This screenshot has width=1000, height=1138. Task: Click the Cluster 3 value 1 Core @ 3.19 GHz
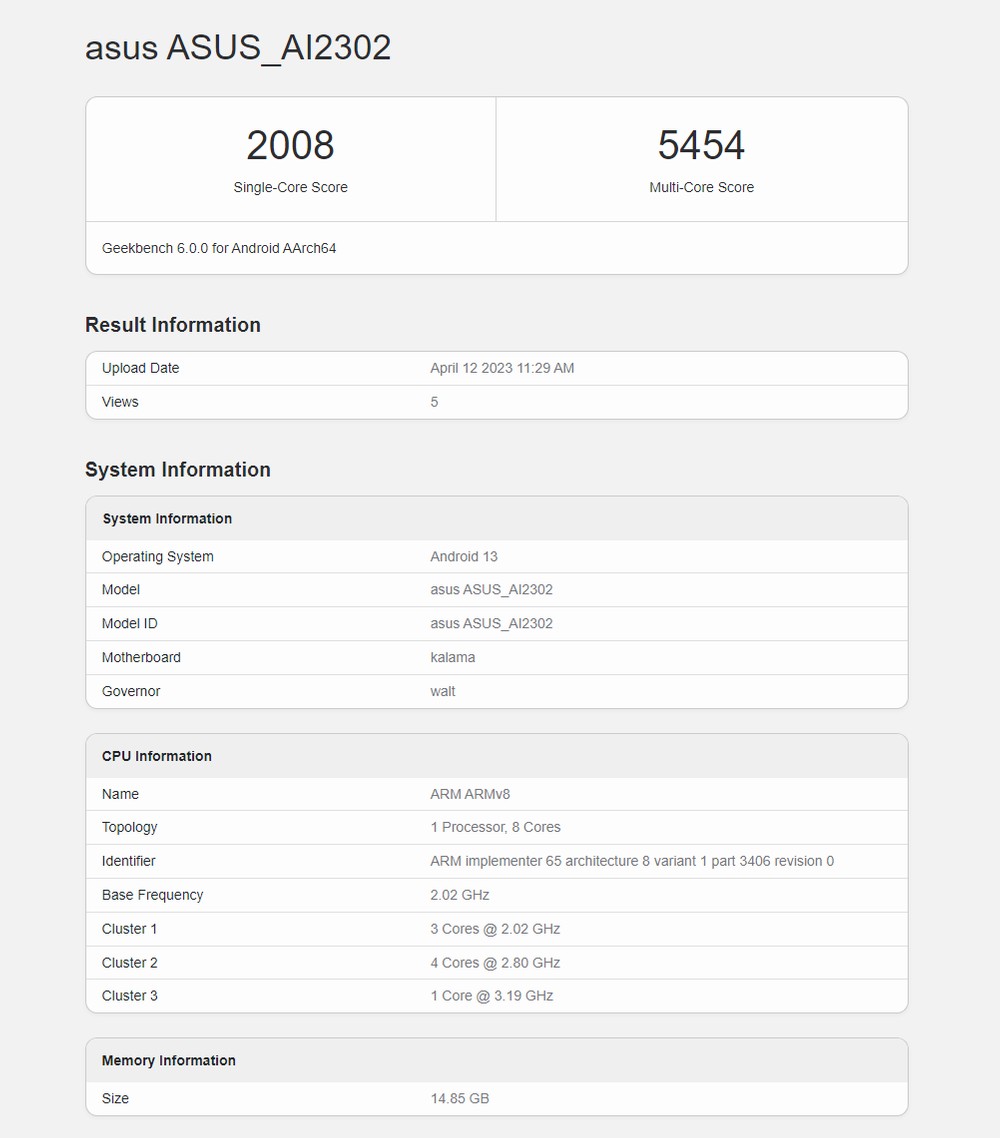(x=491, y=996)
